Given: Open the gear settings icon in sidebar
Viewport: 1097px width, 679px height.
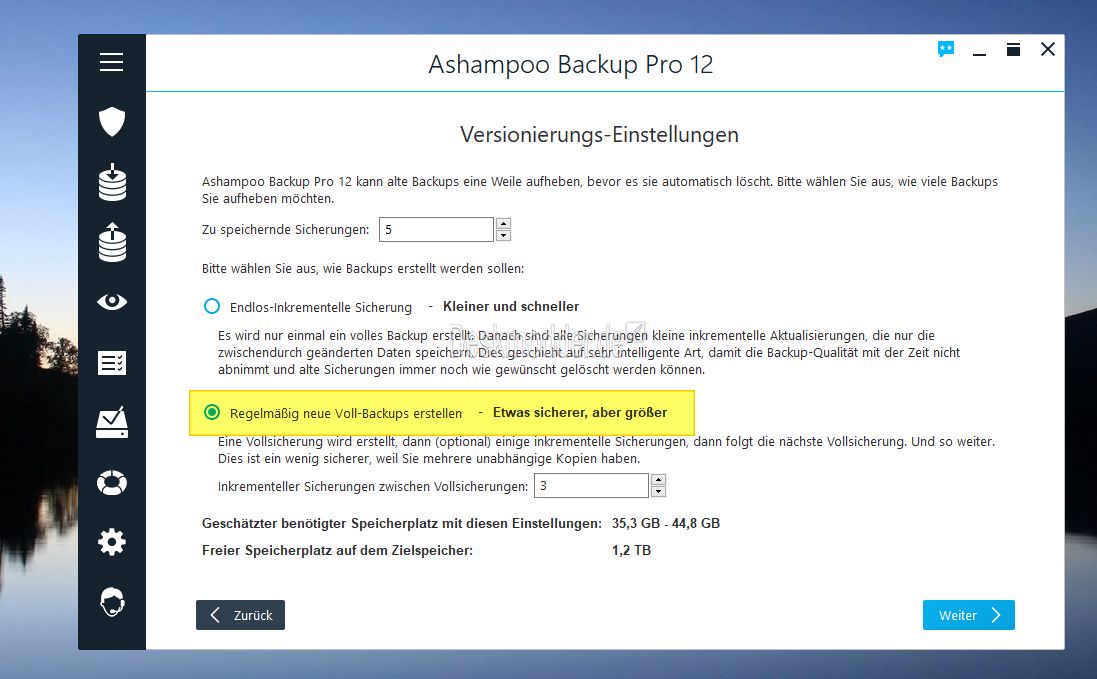Looking at the screenshot, I should pyautogui.click(x=112, y=542).
